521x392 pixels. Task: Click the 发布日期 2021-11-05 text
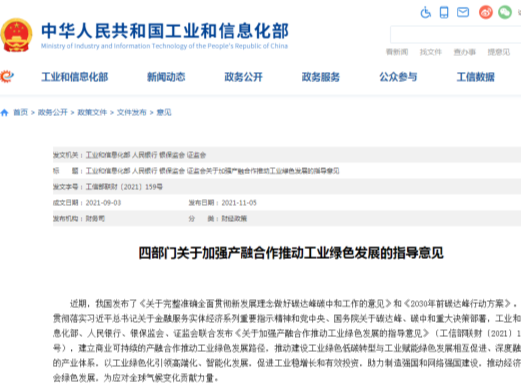(223, 203)
